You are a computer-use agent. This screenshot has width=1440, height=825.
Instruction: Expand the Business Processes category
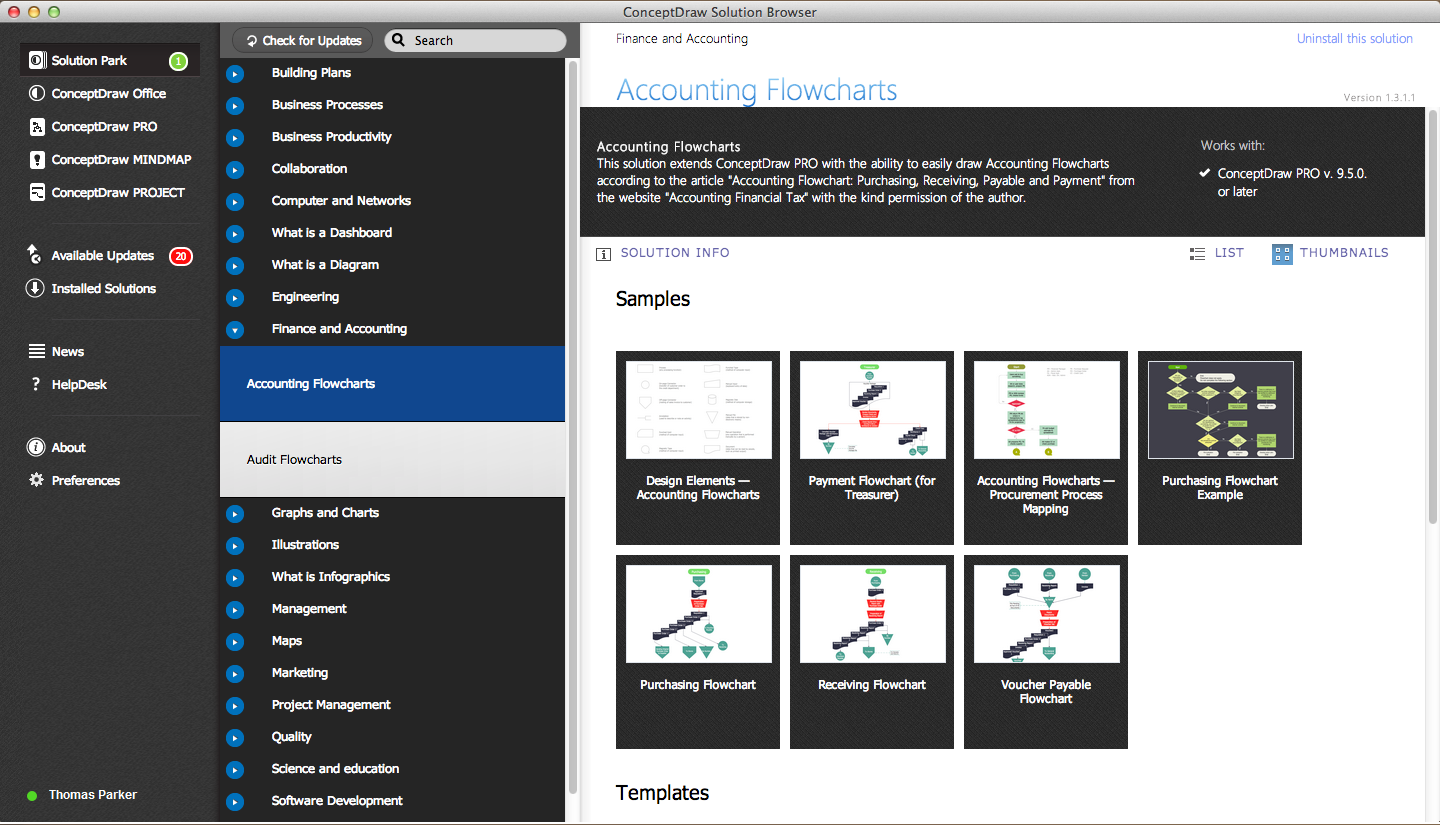[x=235, y=106]
